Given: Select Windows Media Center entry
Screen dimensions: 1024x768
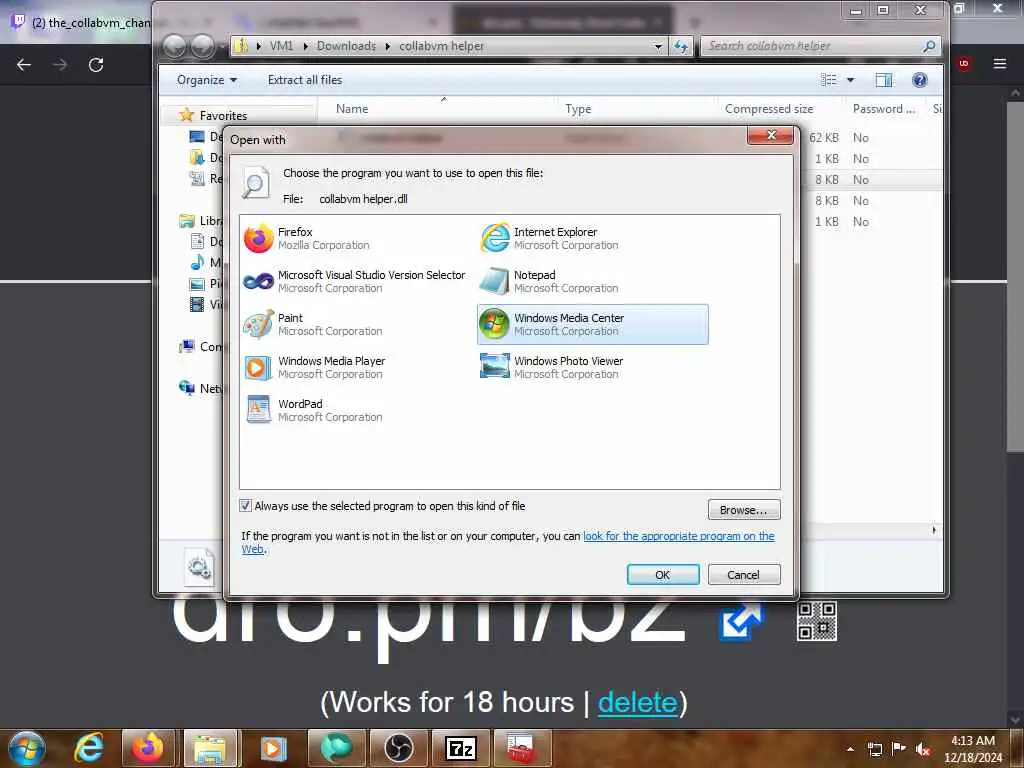Looking at the screenshot, I should (x=593, y=324).
